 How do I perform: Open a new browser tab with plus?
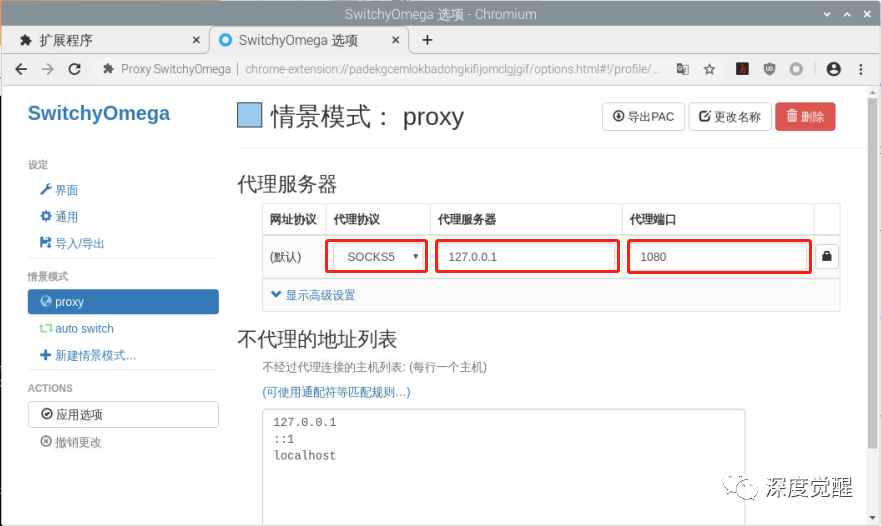[427, 40]
